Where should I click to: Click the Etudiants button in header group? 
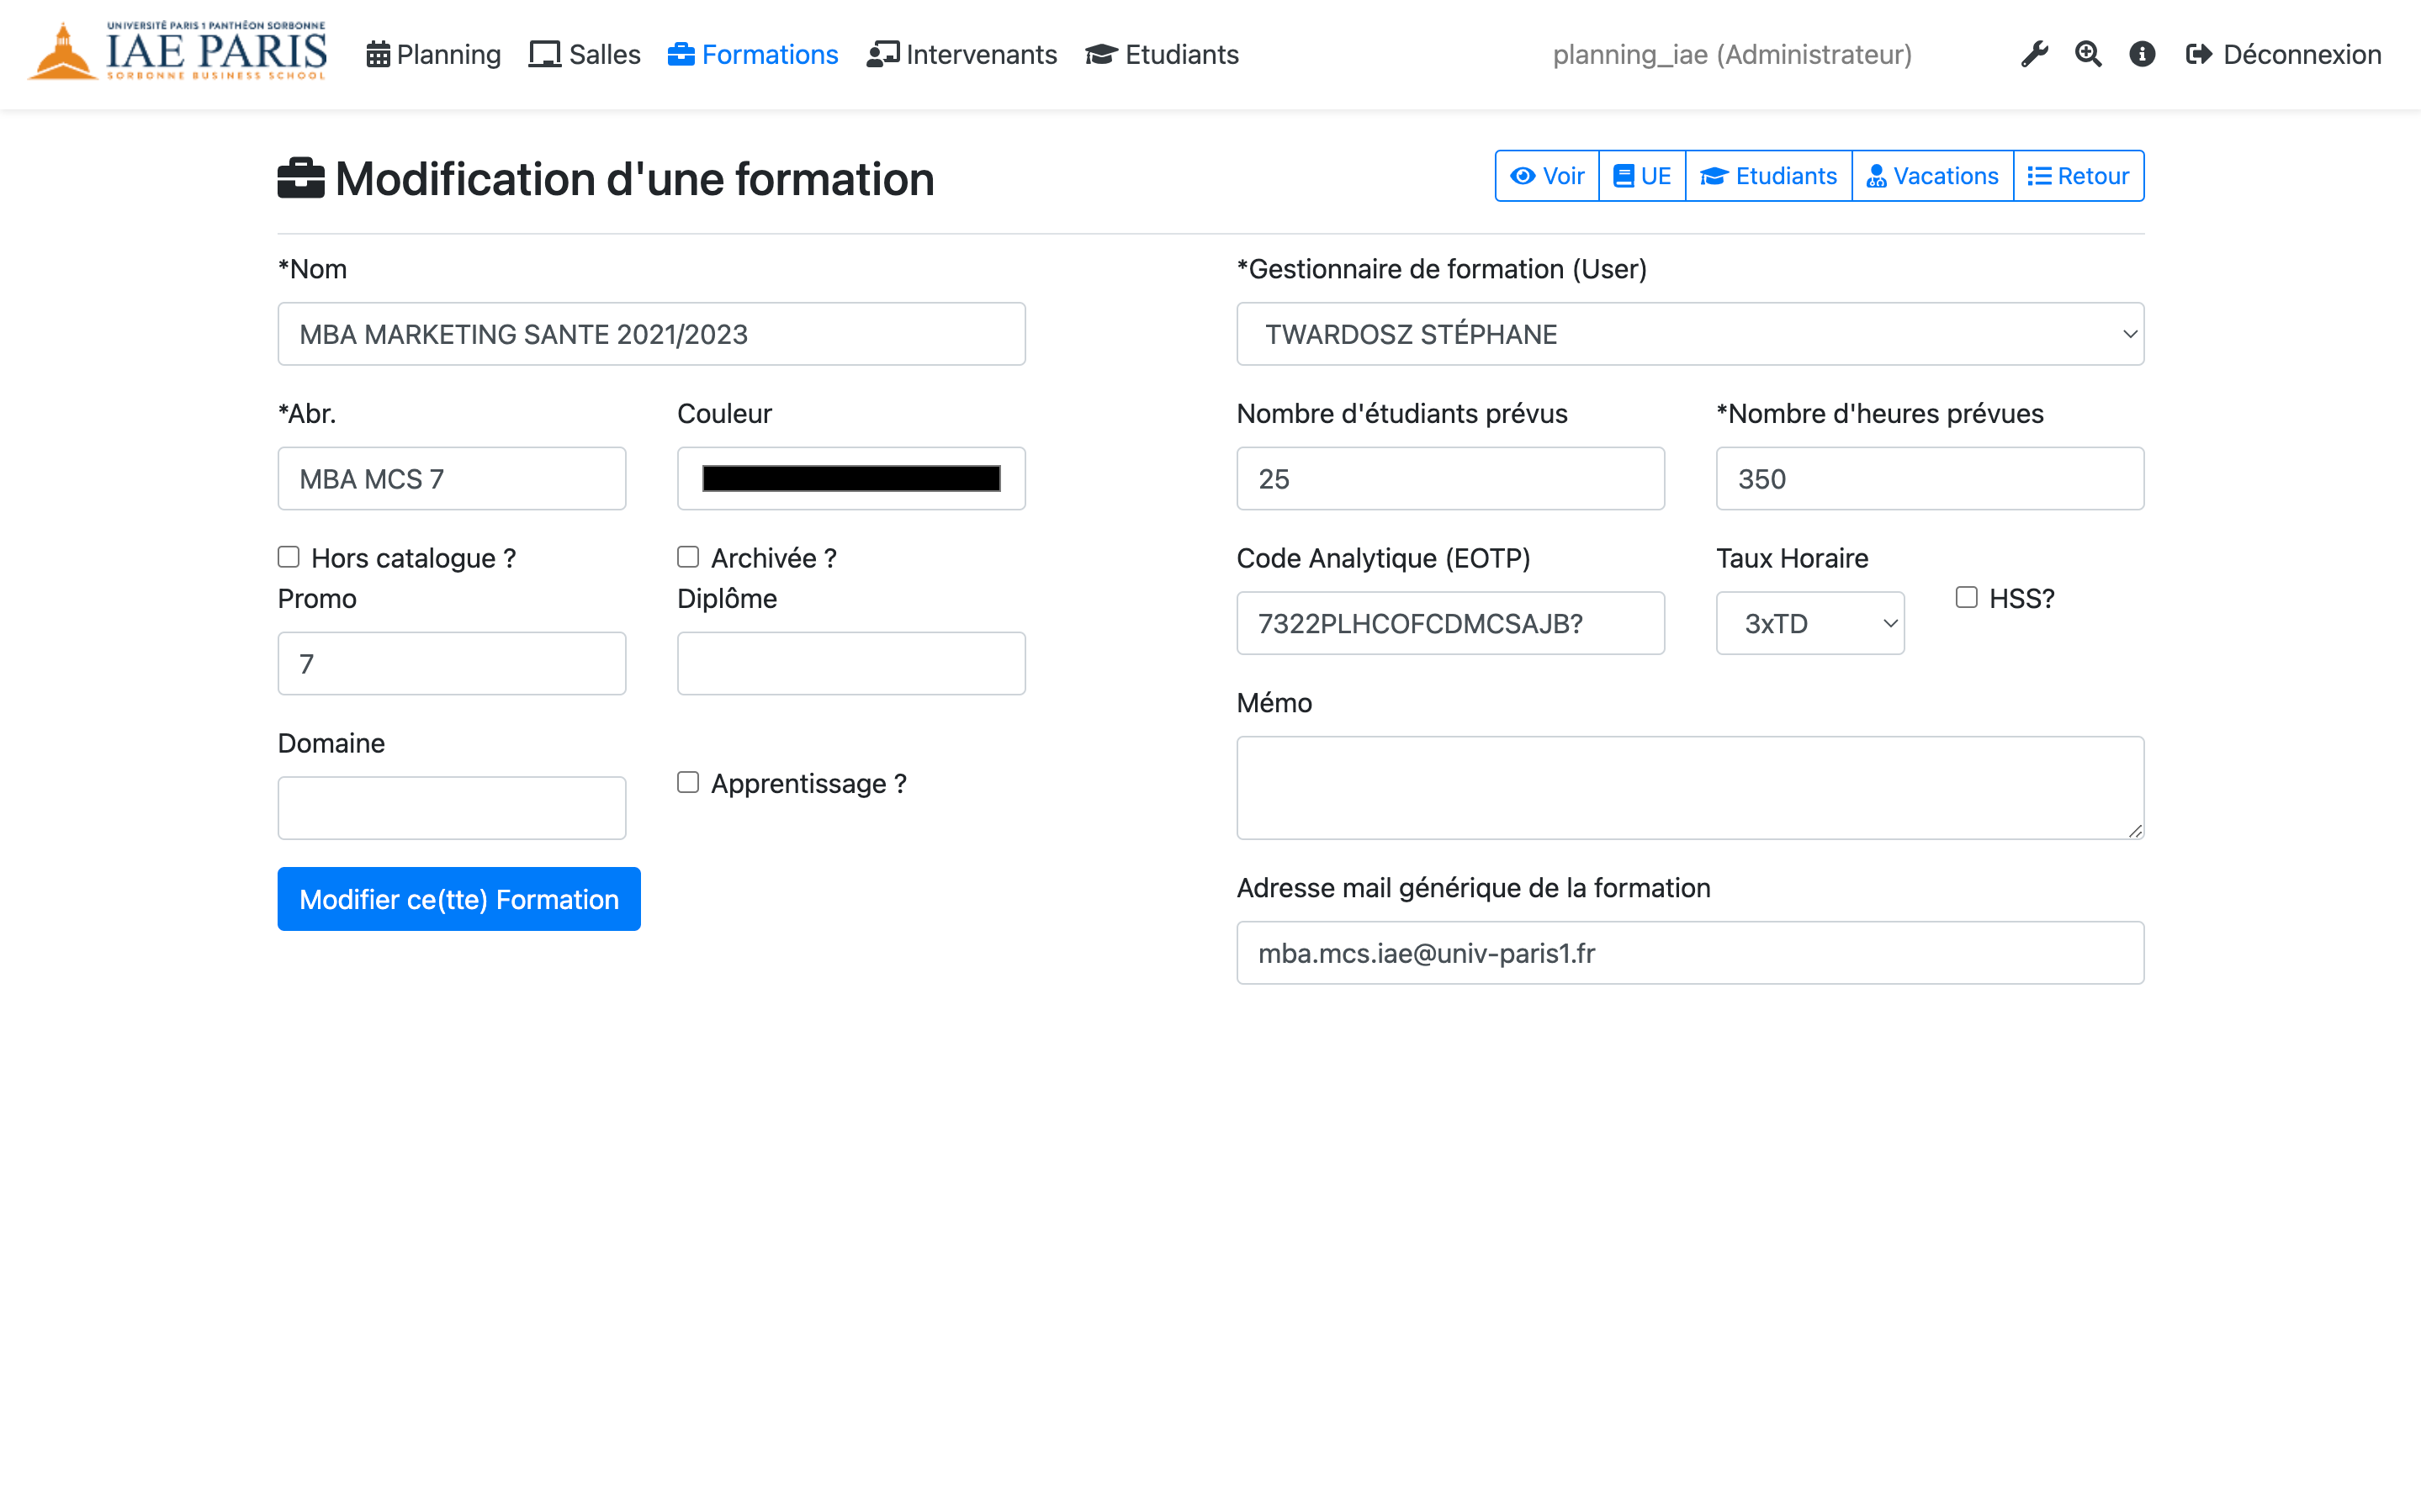[1768, 176]
